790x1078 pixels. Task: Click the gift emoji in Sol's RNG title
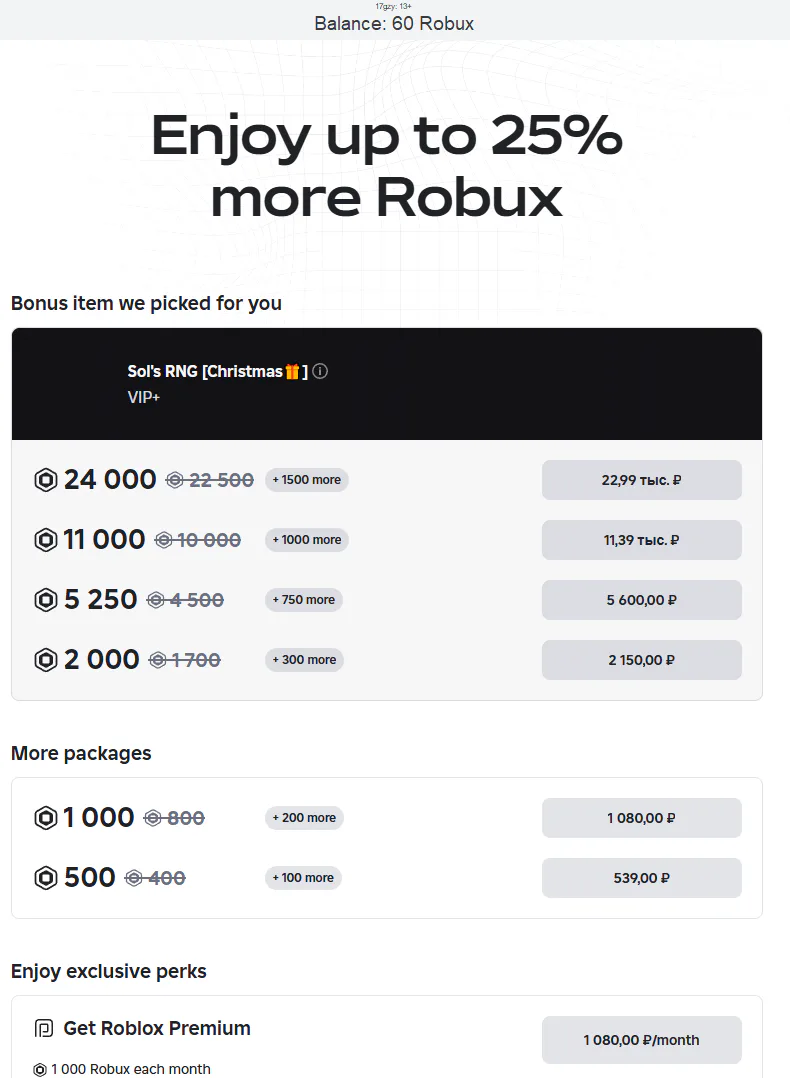(x=292, y=372)
